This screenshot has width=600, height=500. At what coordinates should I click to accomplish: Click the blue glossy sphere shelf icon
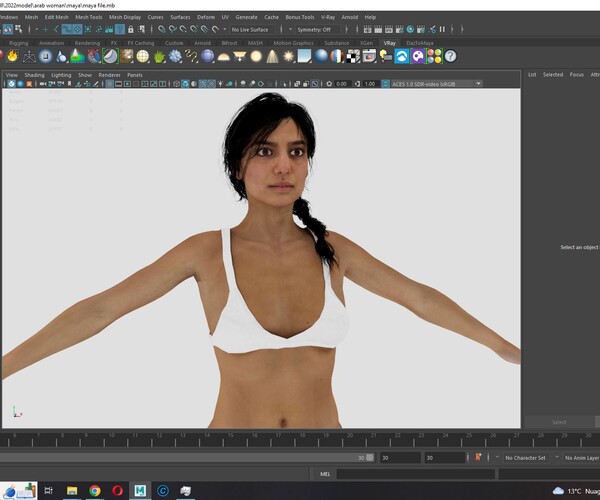[x=321, y=56]
